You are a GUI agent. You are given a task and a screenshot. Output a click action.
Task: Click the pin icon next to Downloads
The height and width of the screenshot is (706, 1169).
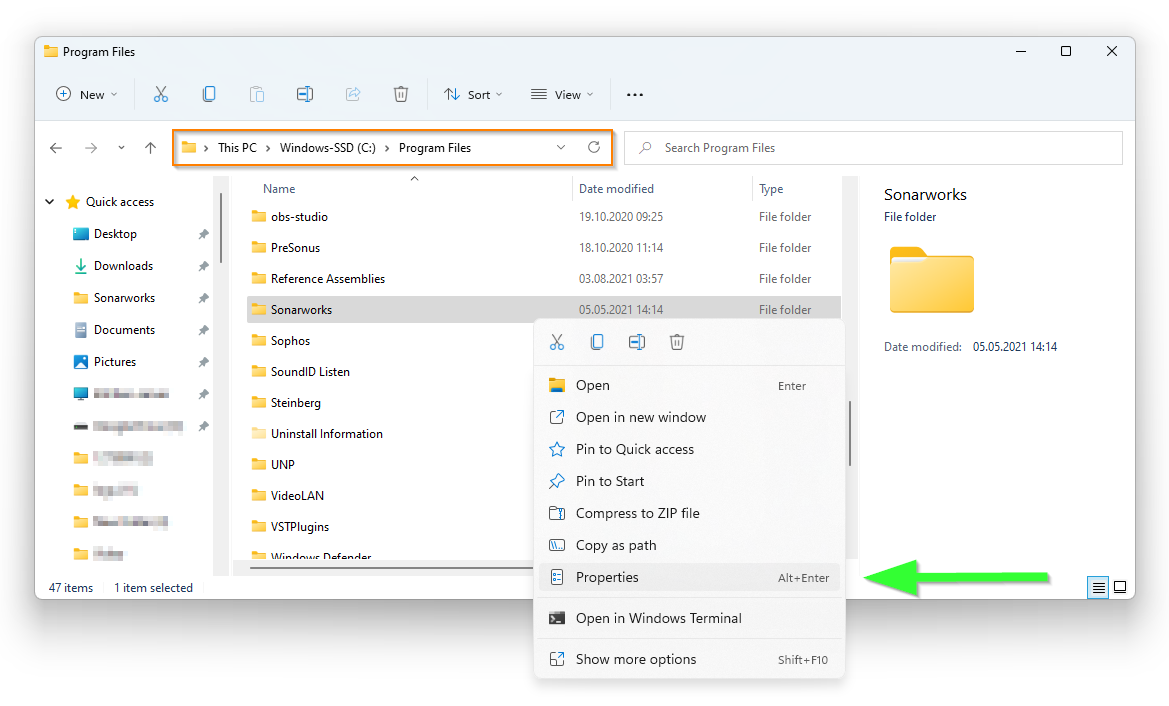point(204,266)
